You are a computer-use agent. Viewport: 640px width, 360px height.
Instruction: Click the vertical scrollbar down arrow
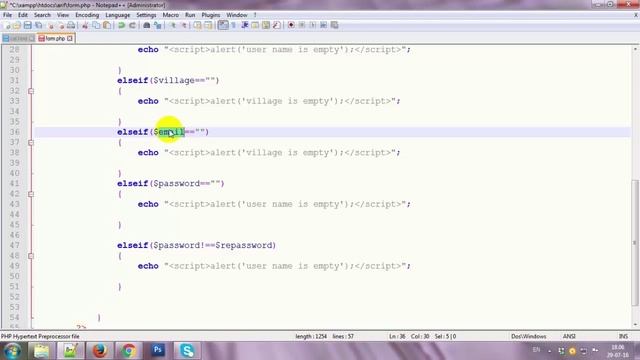635,325
